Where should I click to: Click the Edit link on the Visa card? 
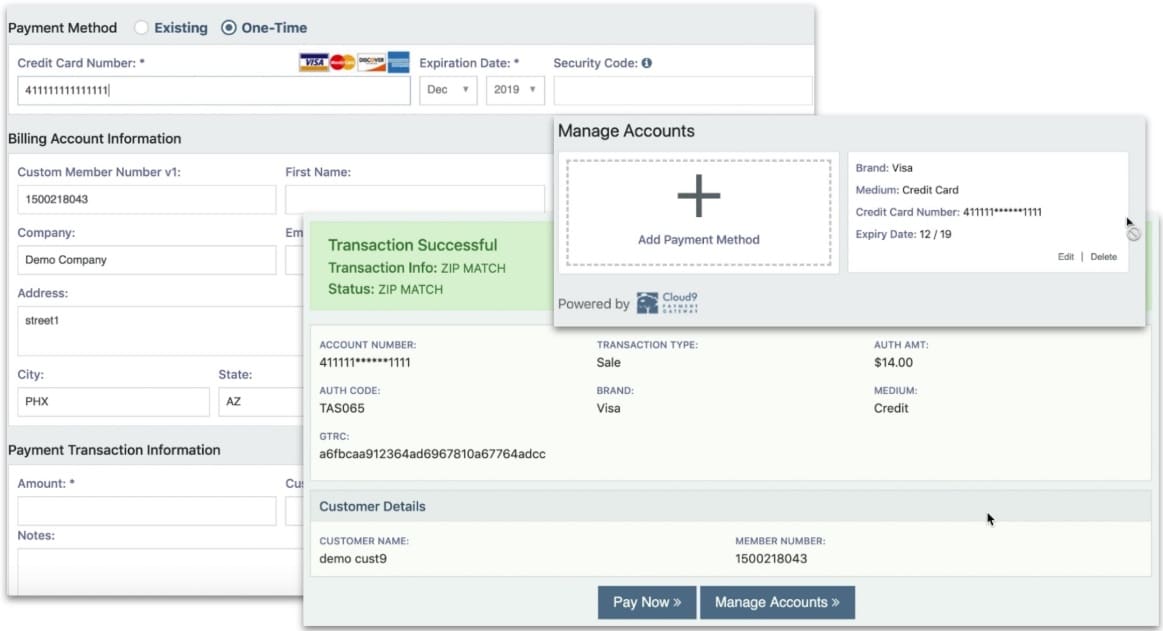tap(1066, 256)
